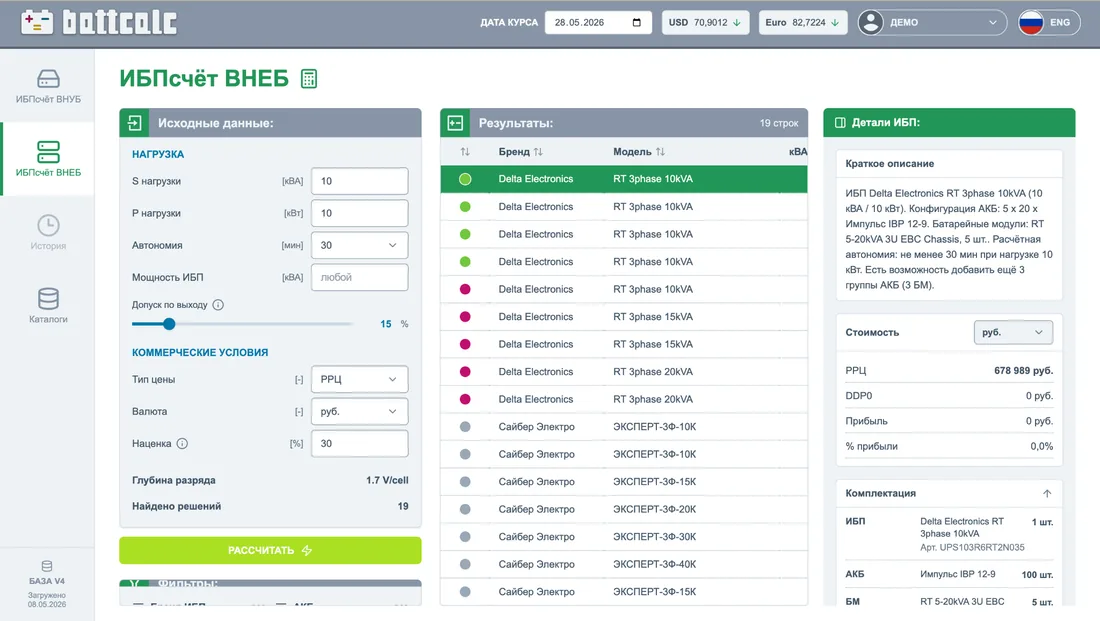Open the Стоимость currency руб. dropdown
The image size is (1100, 621).
(x=1013, y=332)
